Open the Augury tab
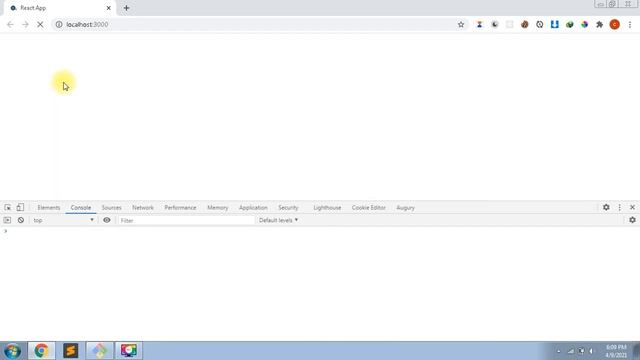Screen dimensions: 640x360 point(405,207)
